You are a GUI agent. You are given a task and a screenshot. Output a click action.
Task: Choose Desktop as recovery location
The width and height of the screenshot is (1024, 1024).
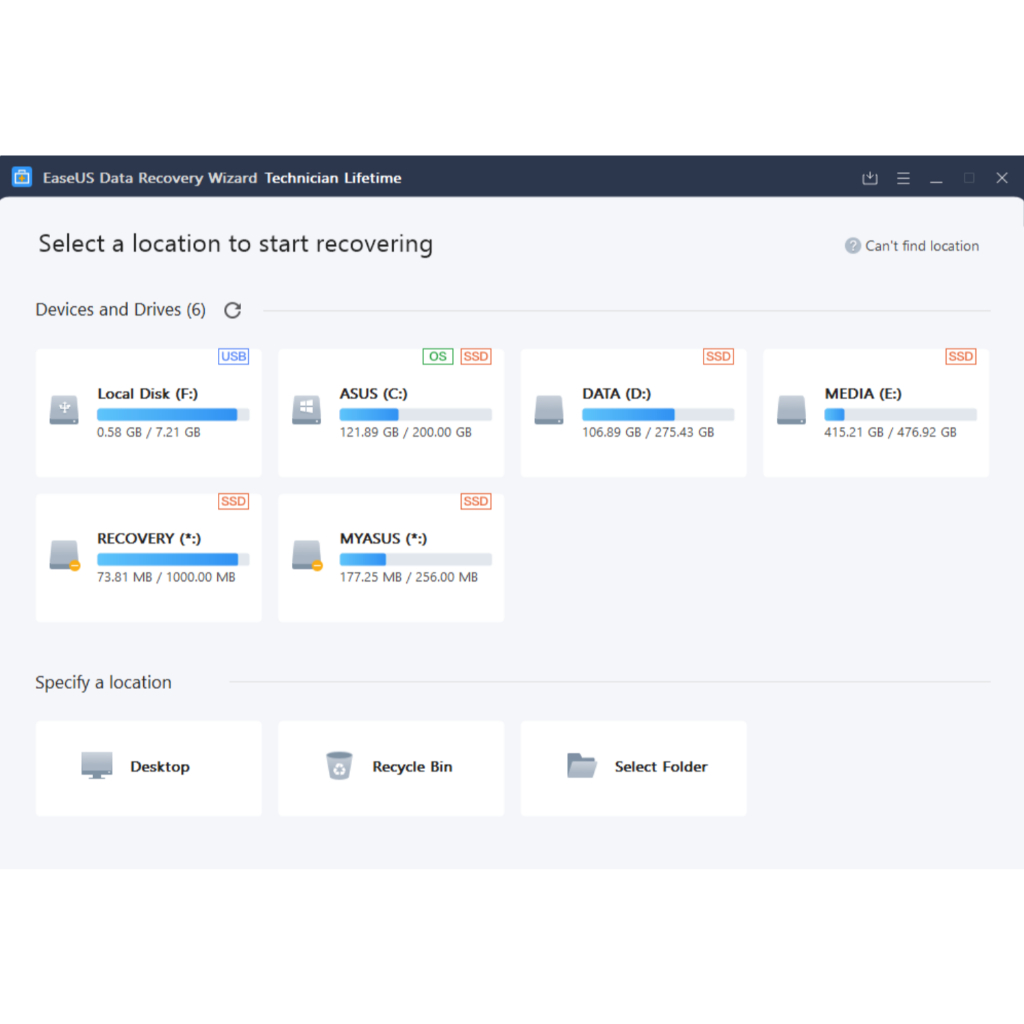tap(149, 768)
